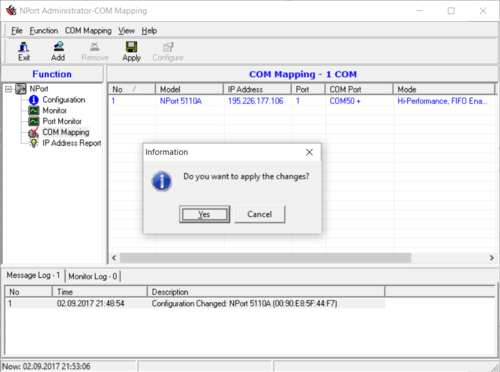Click the Add toolbar icon
This screenshot has width=500, height=372.
58,47
